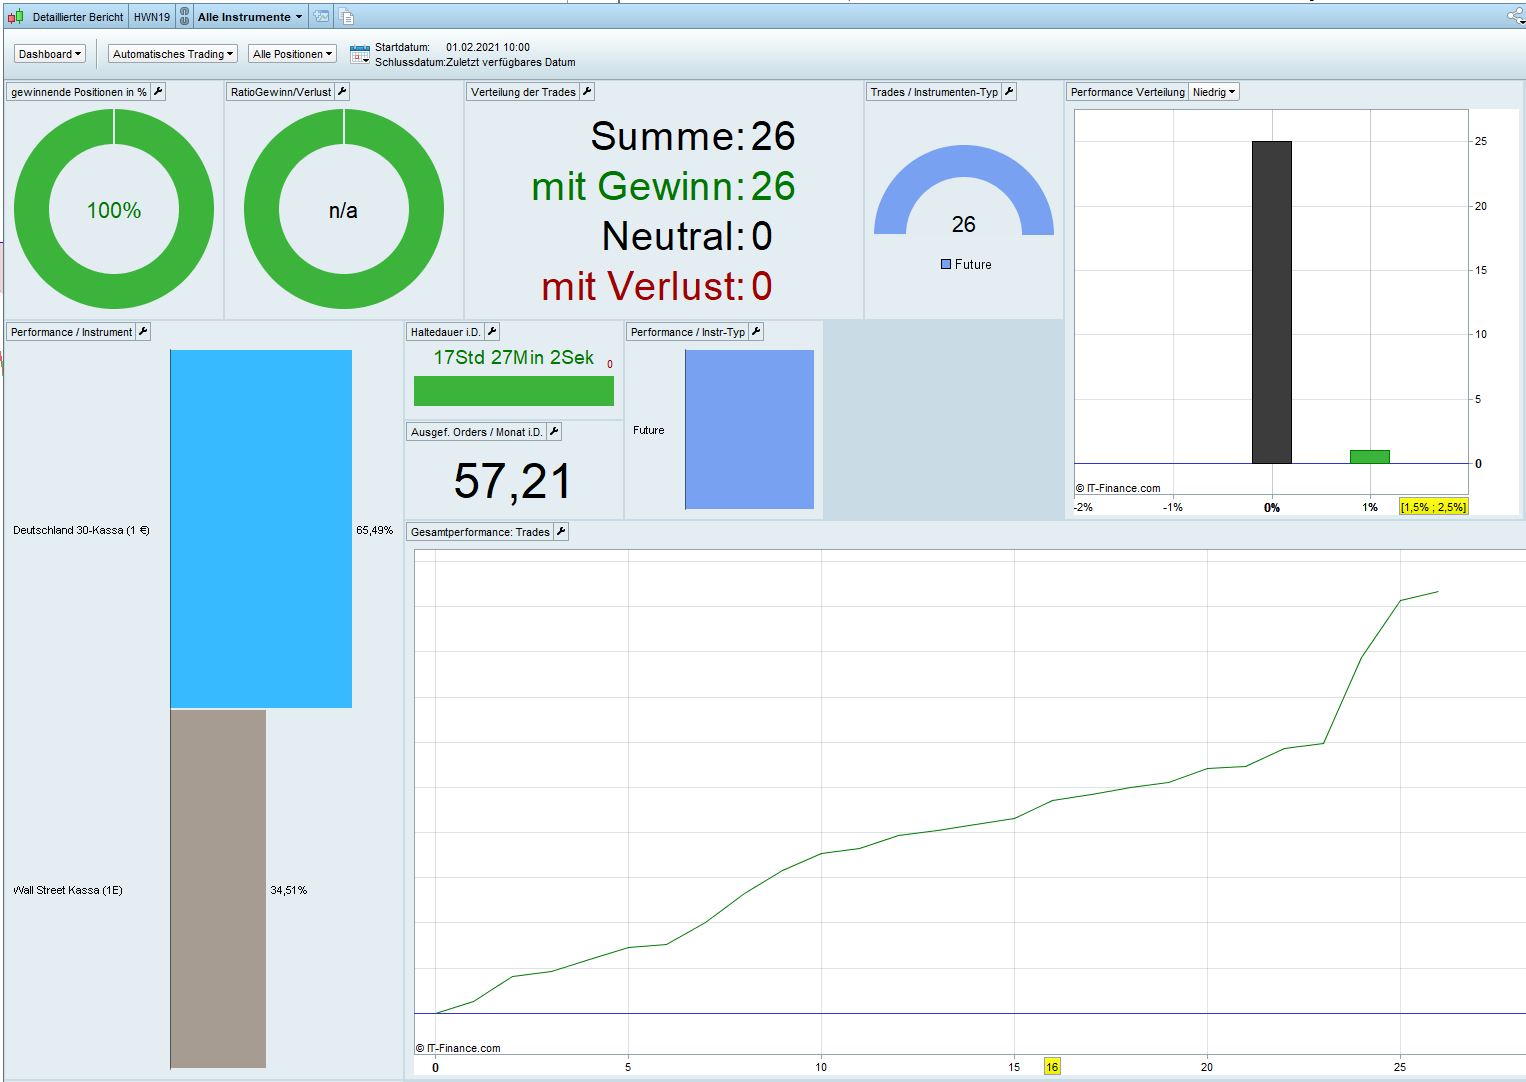Click the Ausgef. Orders / Monat i.D. header
This screenshot has width=1526, height=1082.
click(x=477, y=432)
